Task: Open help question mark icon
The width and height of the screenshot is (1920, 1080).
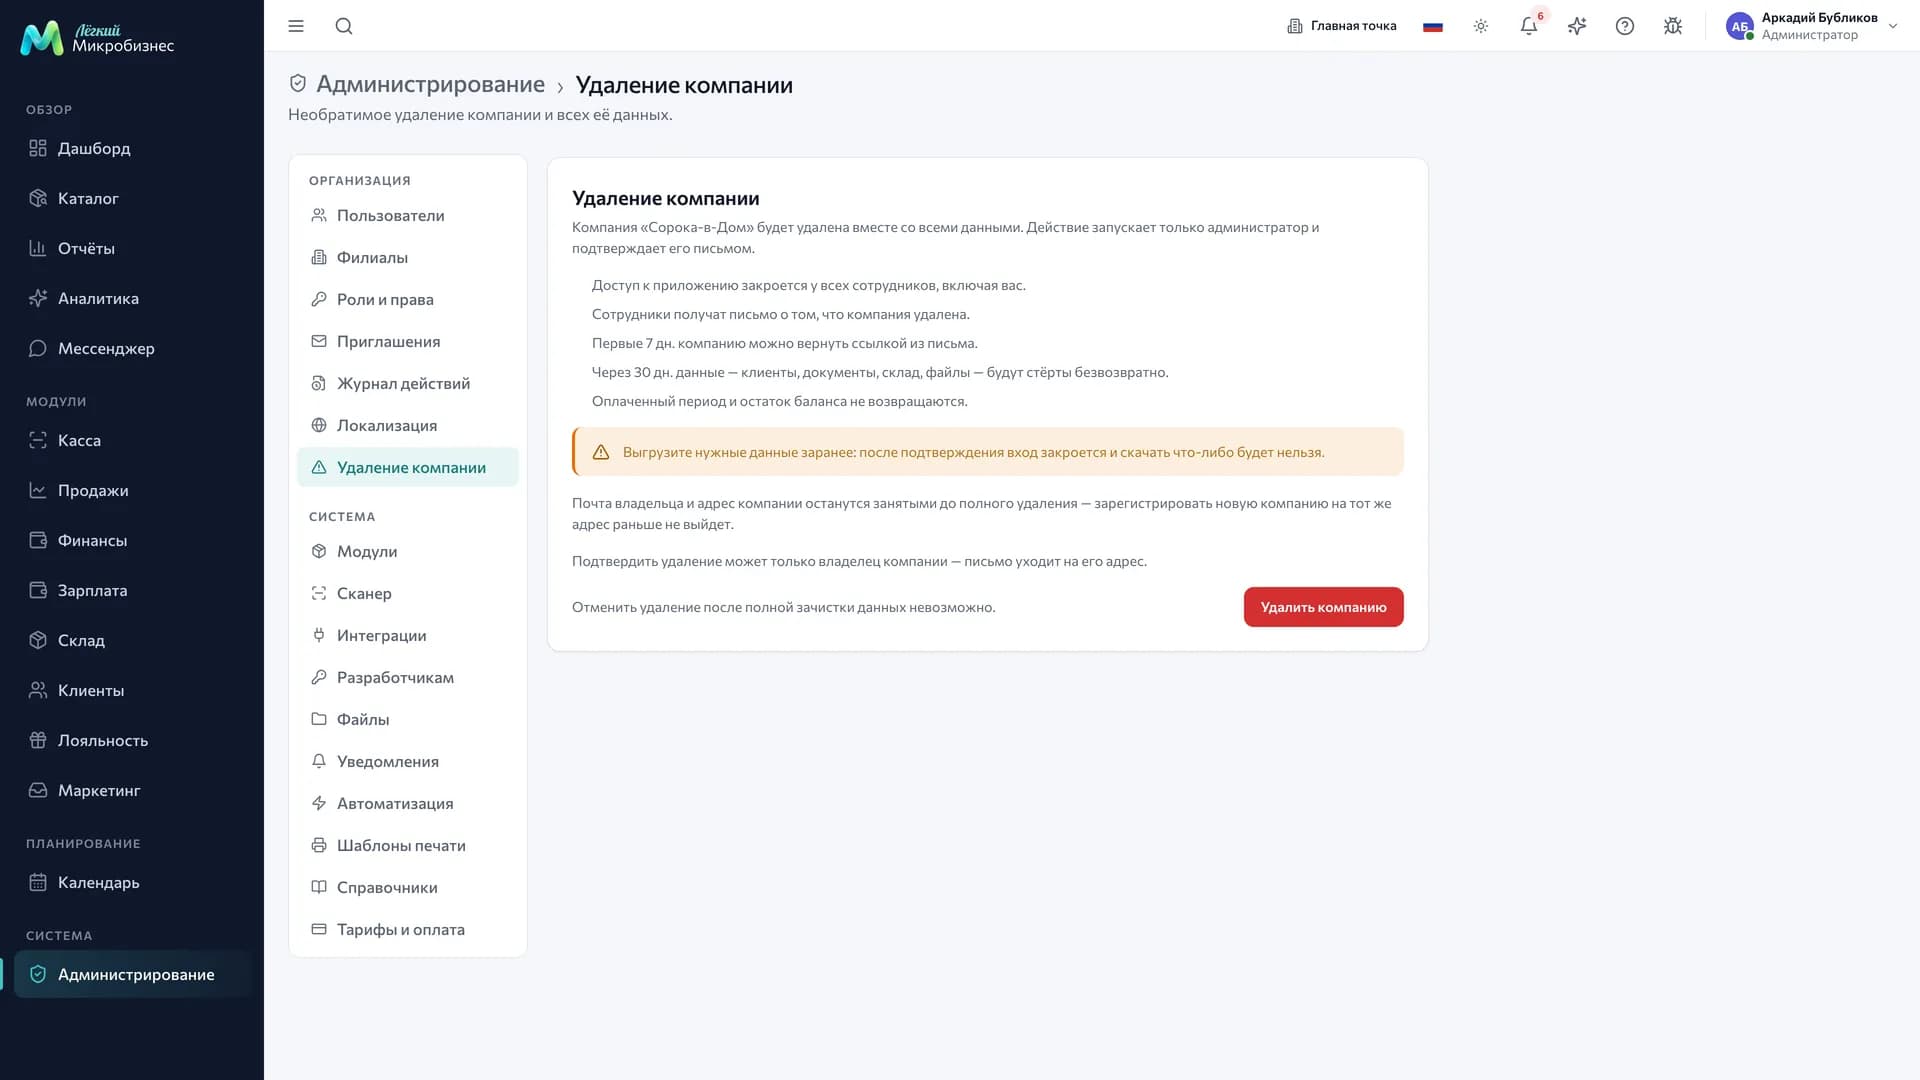Action: point(1625,26)
